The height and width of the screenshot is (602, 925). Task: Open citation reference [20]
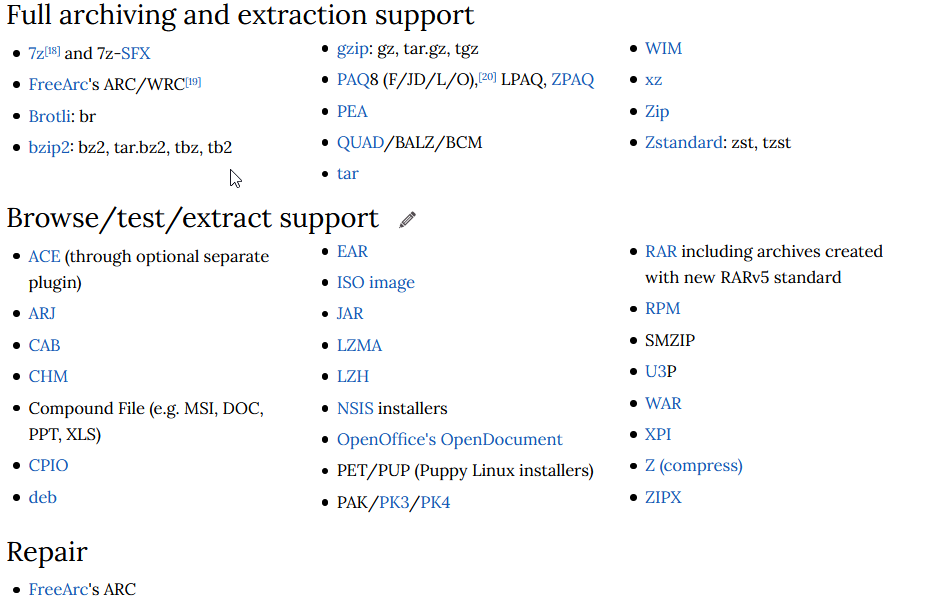click(487, 77)
